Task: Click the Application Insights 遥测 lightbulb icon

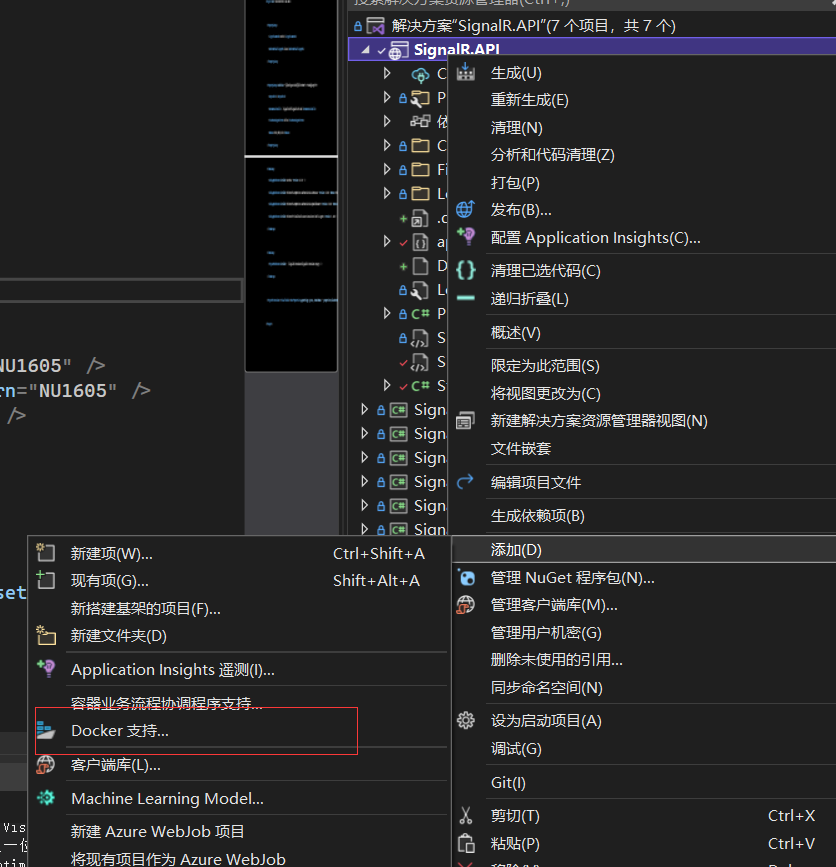Action: pyautogui.click(x=45, y=668)
